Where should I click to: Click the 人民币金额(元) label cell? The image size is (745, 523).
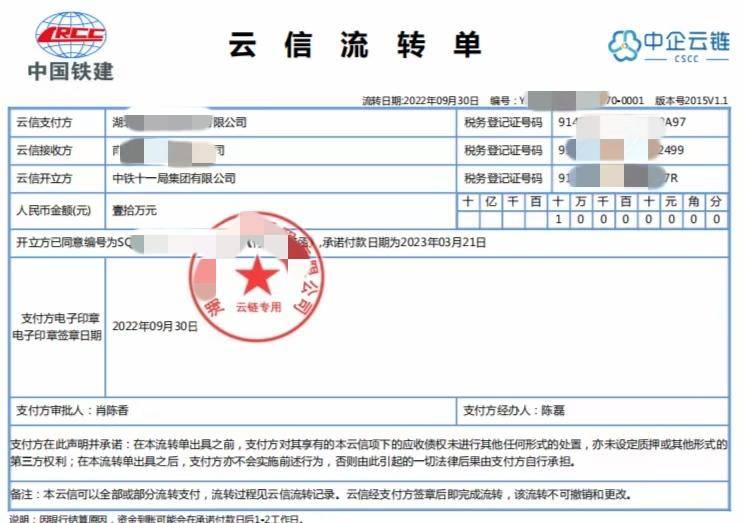tap(57, 210)
